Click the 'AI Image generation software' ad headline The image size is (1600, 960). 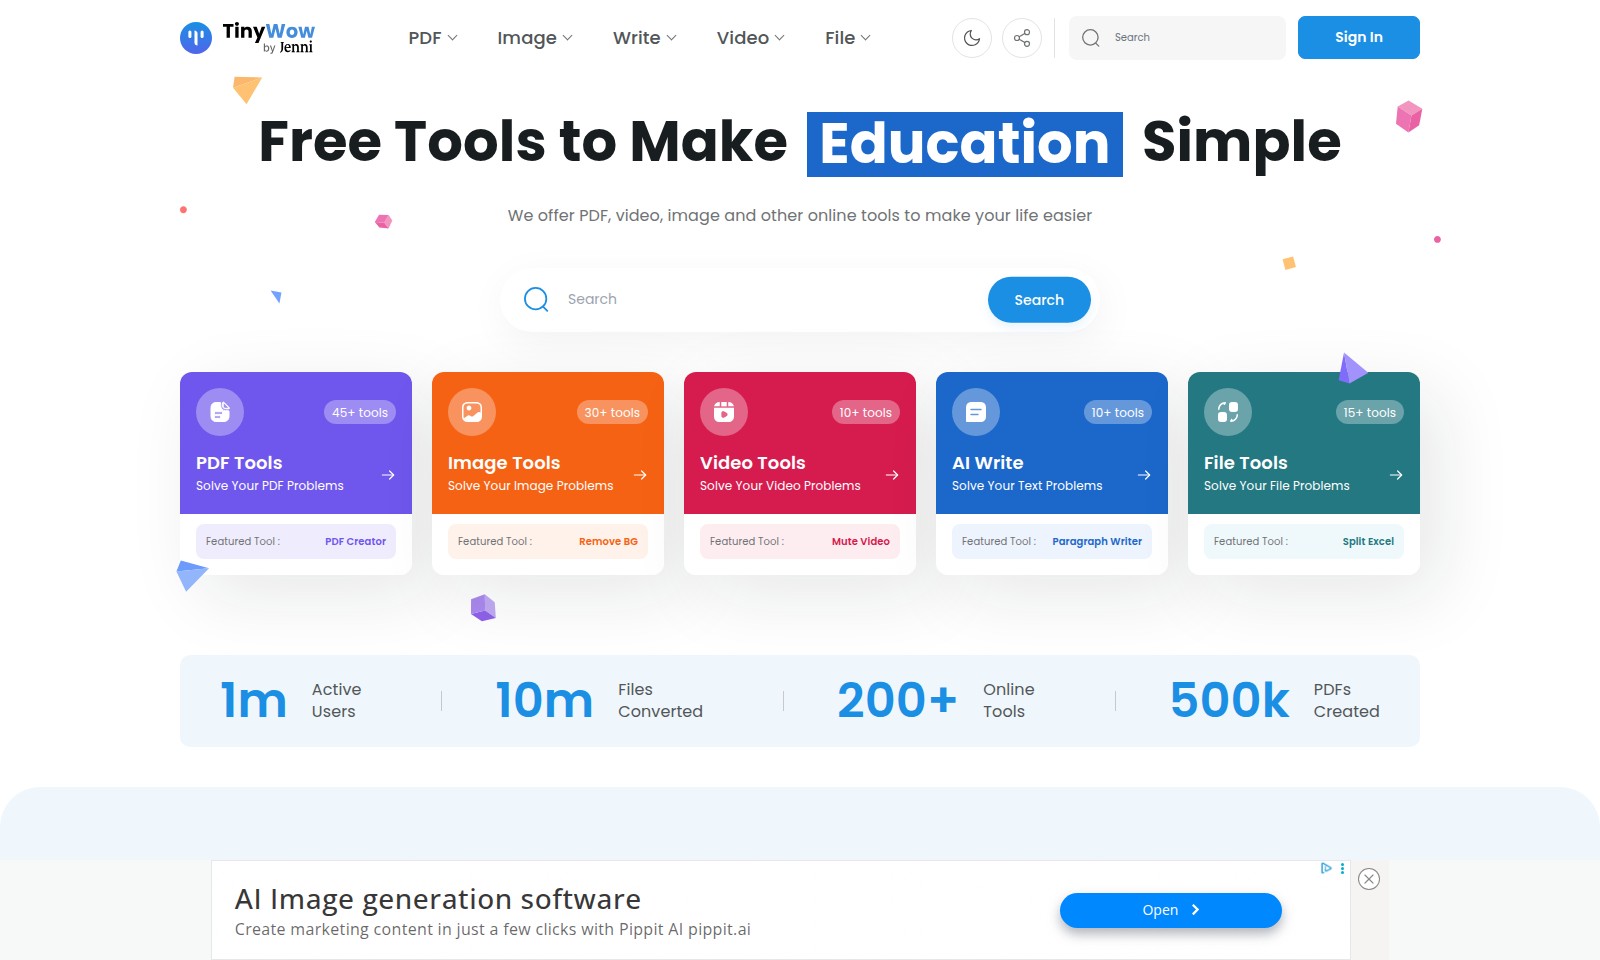point(438,899)
